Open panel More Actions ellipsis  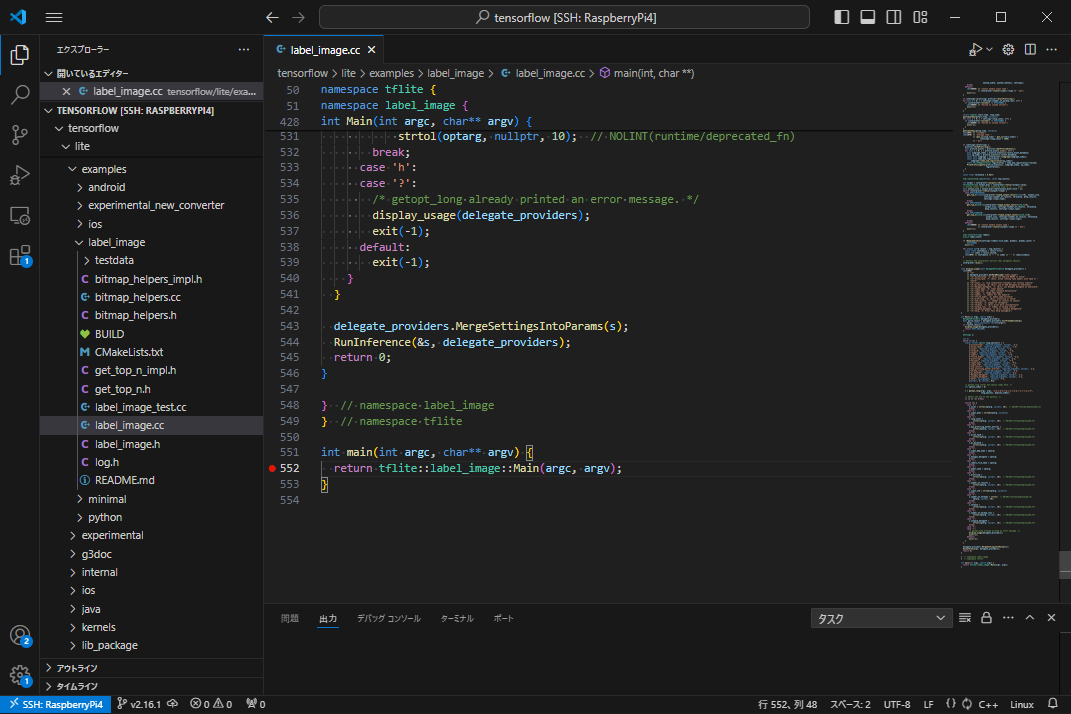pos(1008,618)
